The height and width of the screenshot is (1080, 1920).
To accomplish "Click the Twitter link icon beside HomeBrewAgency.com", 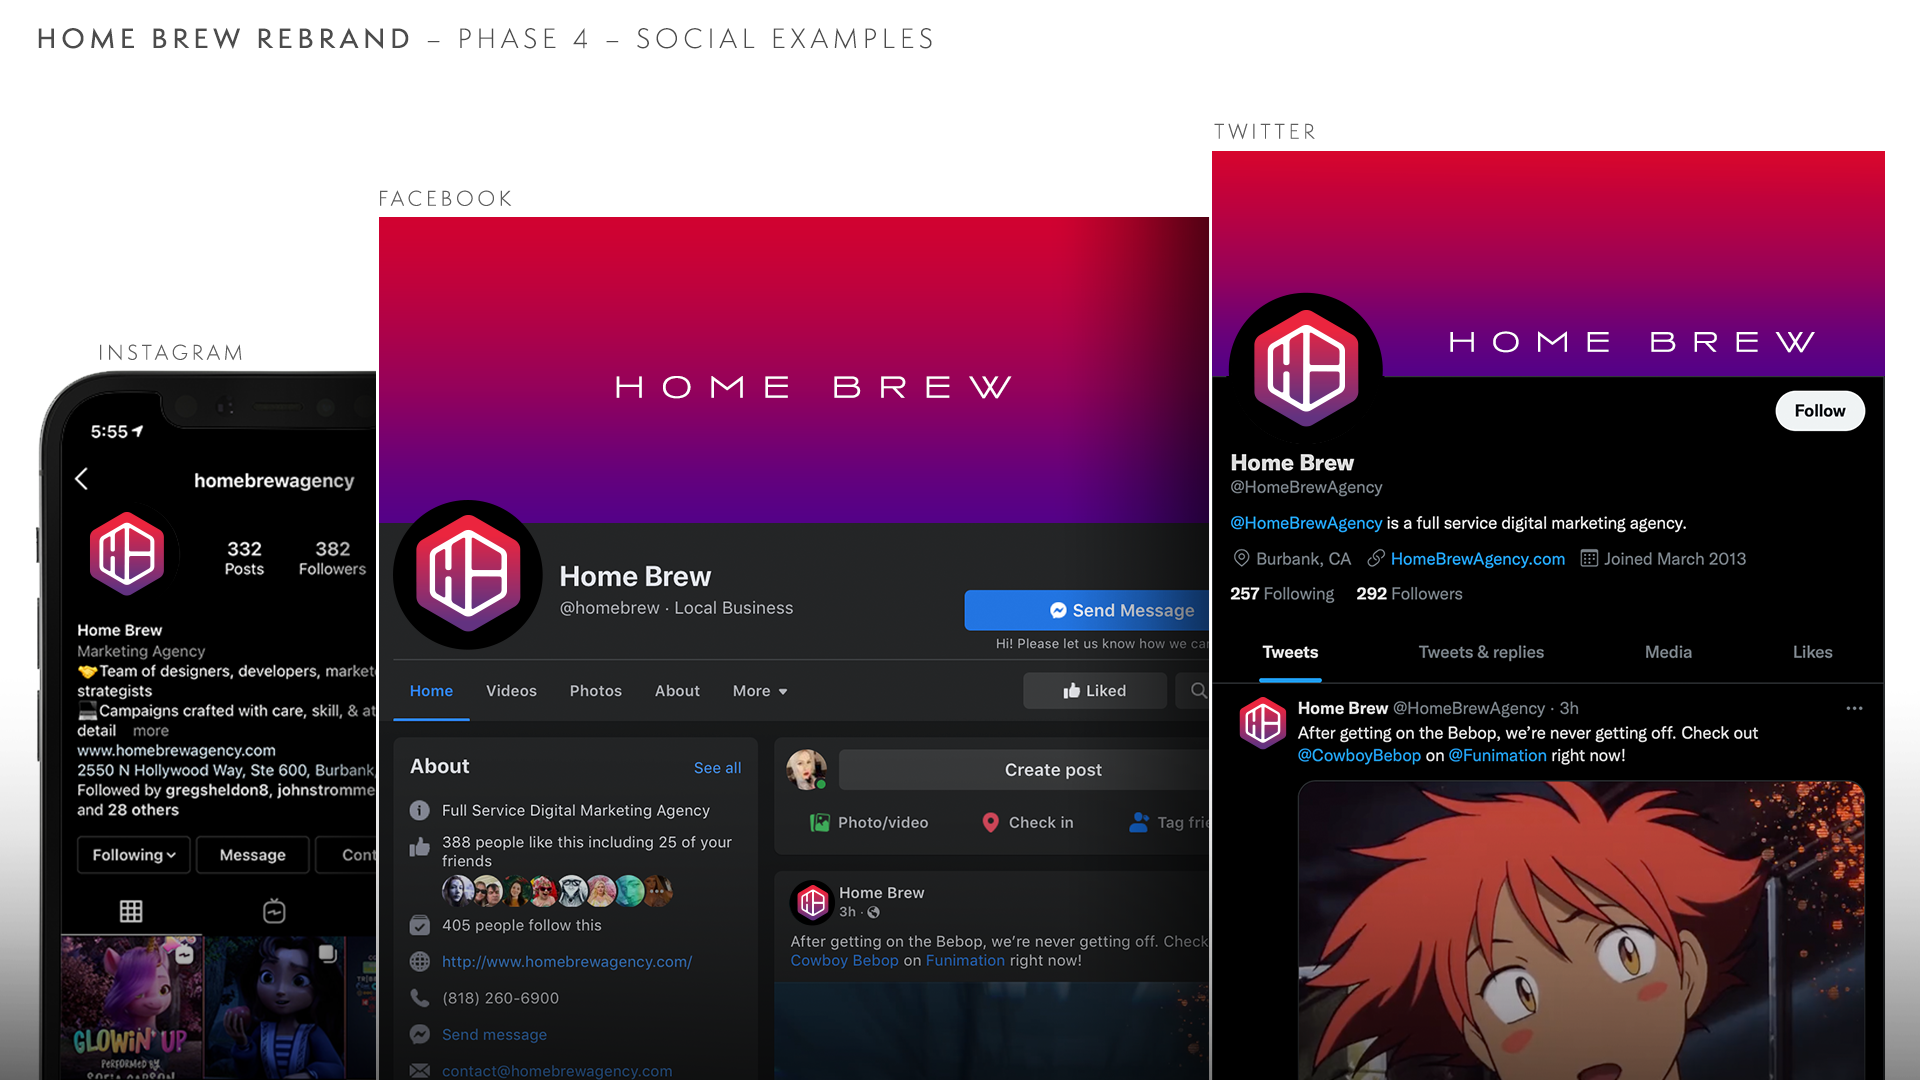I will pyautogui.click(x=1377, y=558).
